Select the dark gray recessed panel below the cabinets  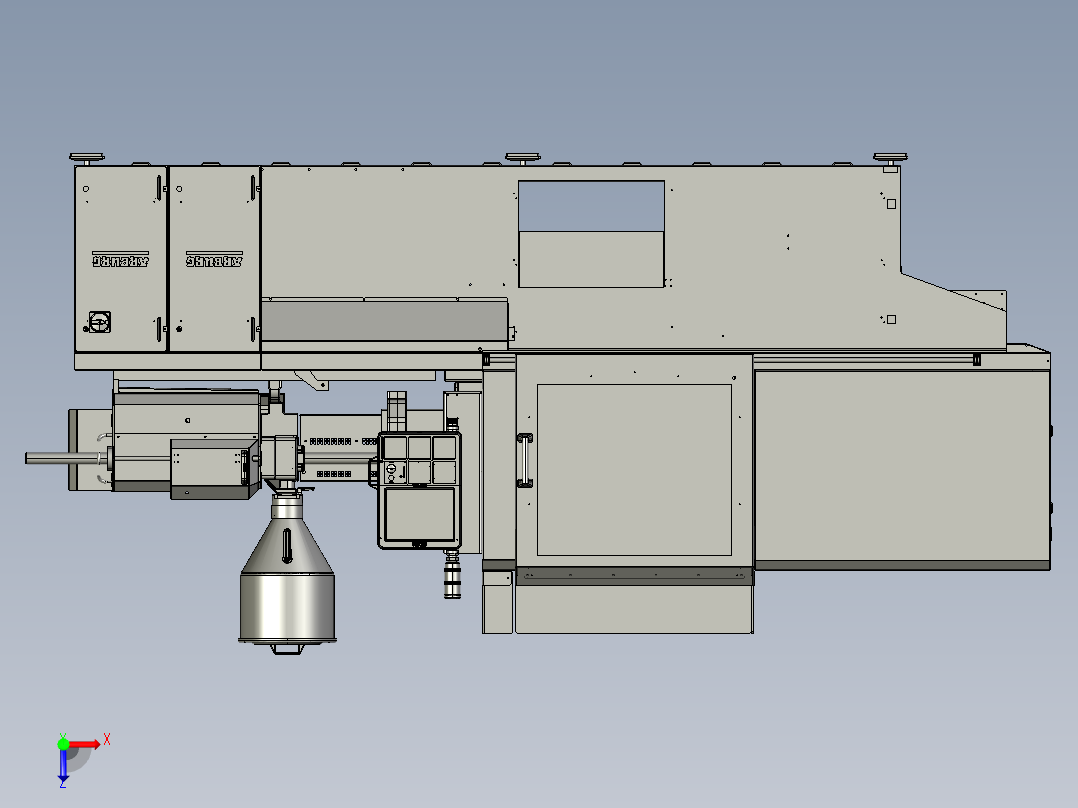click(x=384, y=320)
